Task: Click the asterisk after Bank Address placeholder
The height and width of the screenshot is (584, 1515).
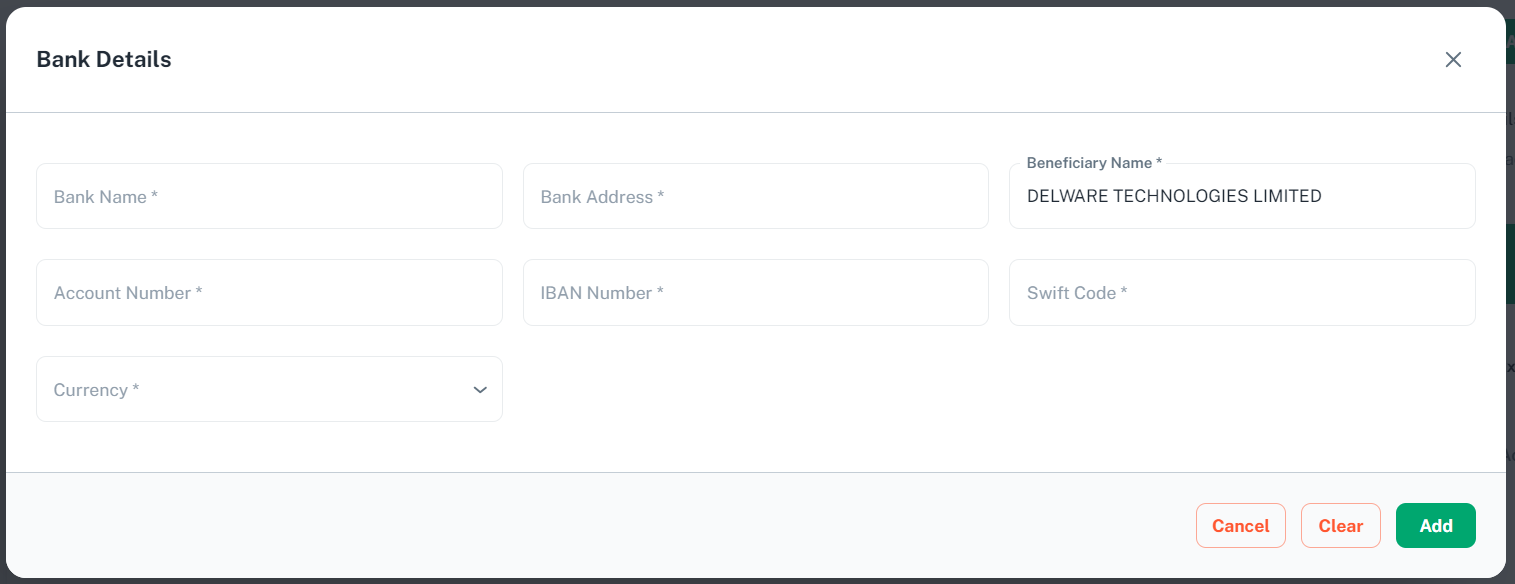Action: (661, 196)
